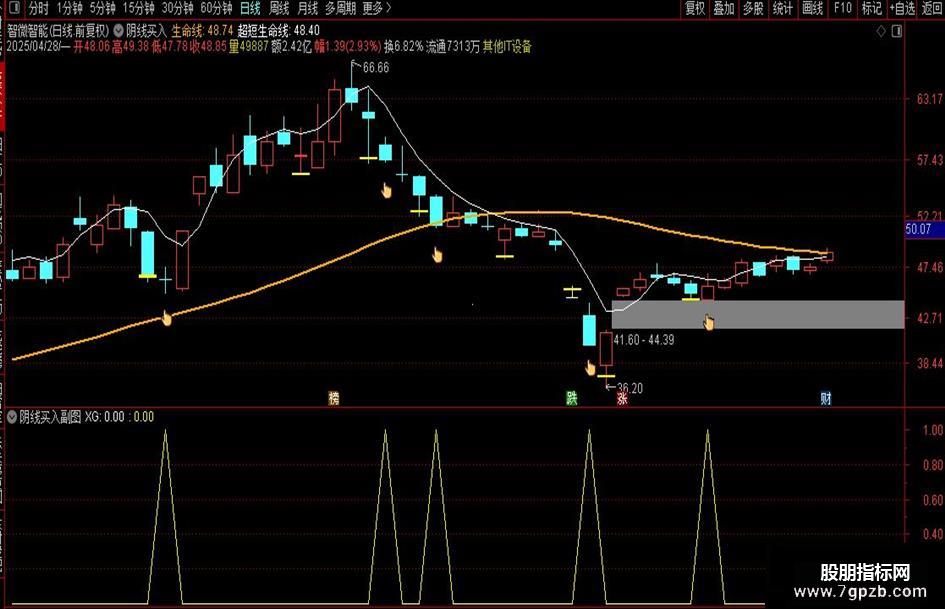The width and height of the screenshot is (945, 609).
Task: Click the panel layout icon at top-left
Action: [x=14, y=8]
